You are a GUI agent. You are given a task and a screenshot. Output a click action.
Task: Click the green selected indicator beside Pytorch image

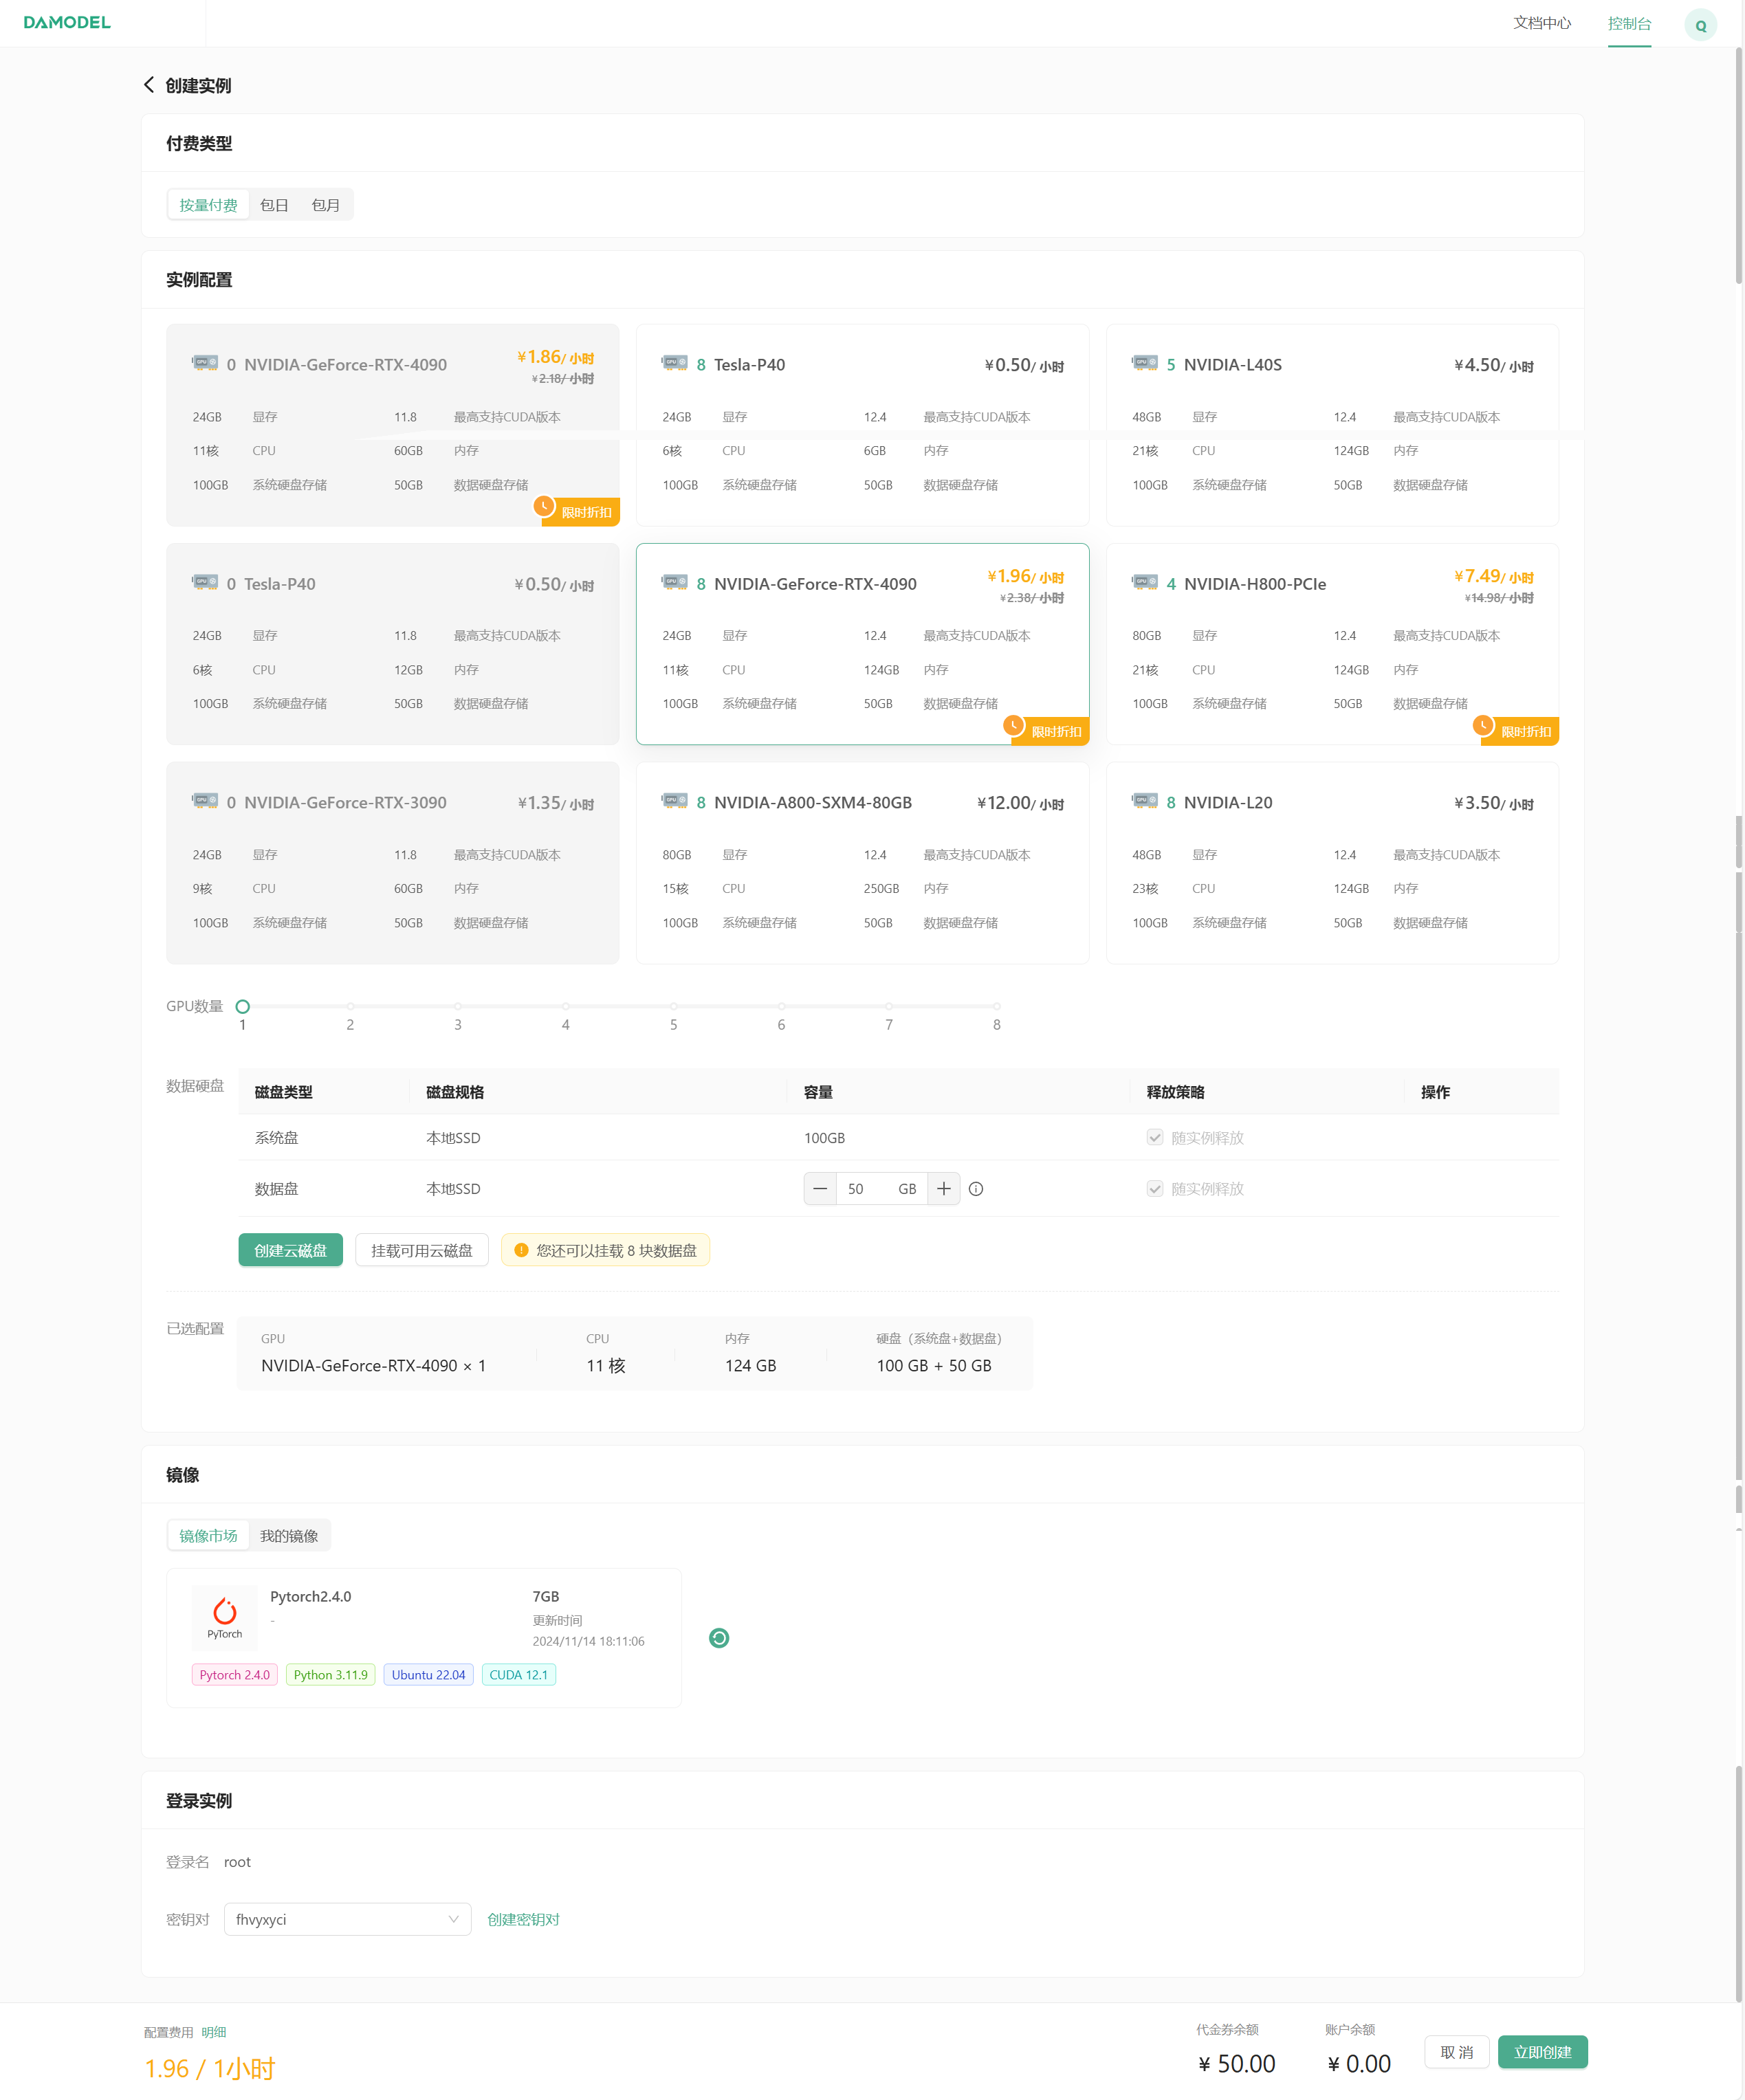tap(719, 1638)
